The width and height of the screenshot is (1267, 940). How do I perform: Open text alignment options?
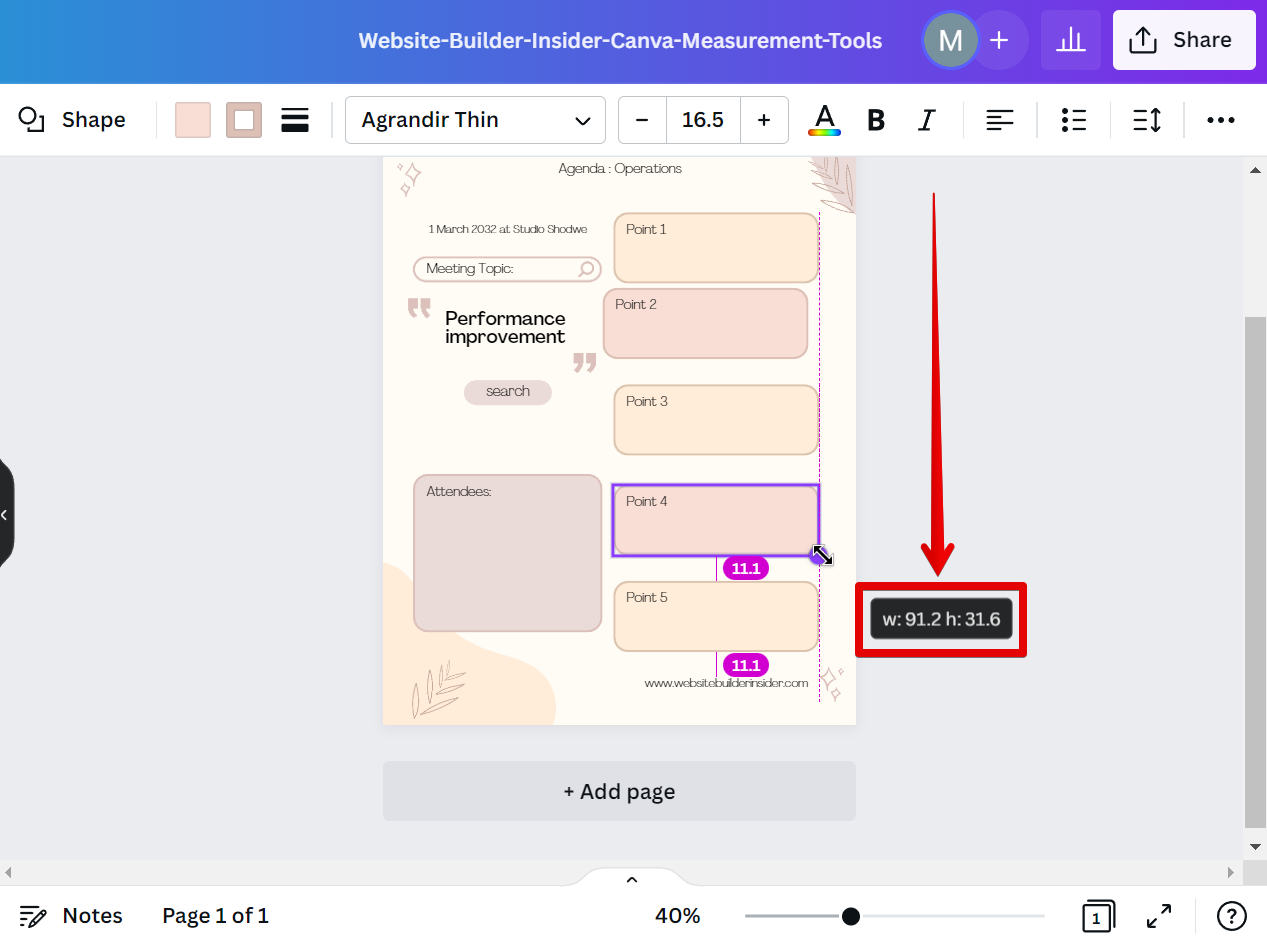[x=999, y=120]
